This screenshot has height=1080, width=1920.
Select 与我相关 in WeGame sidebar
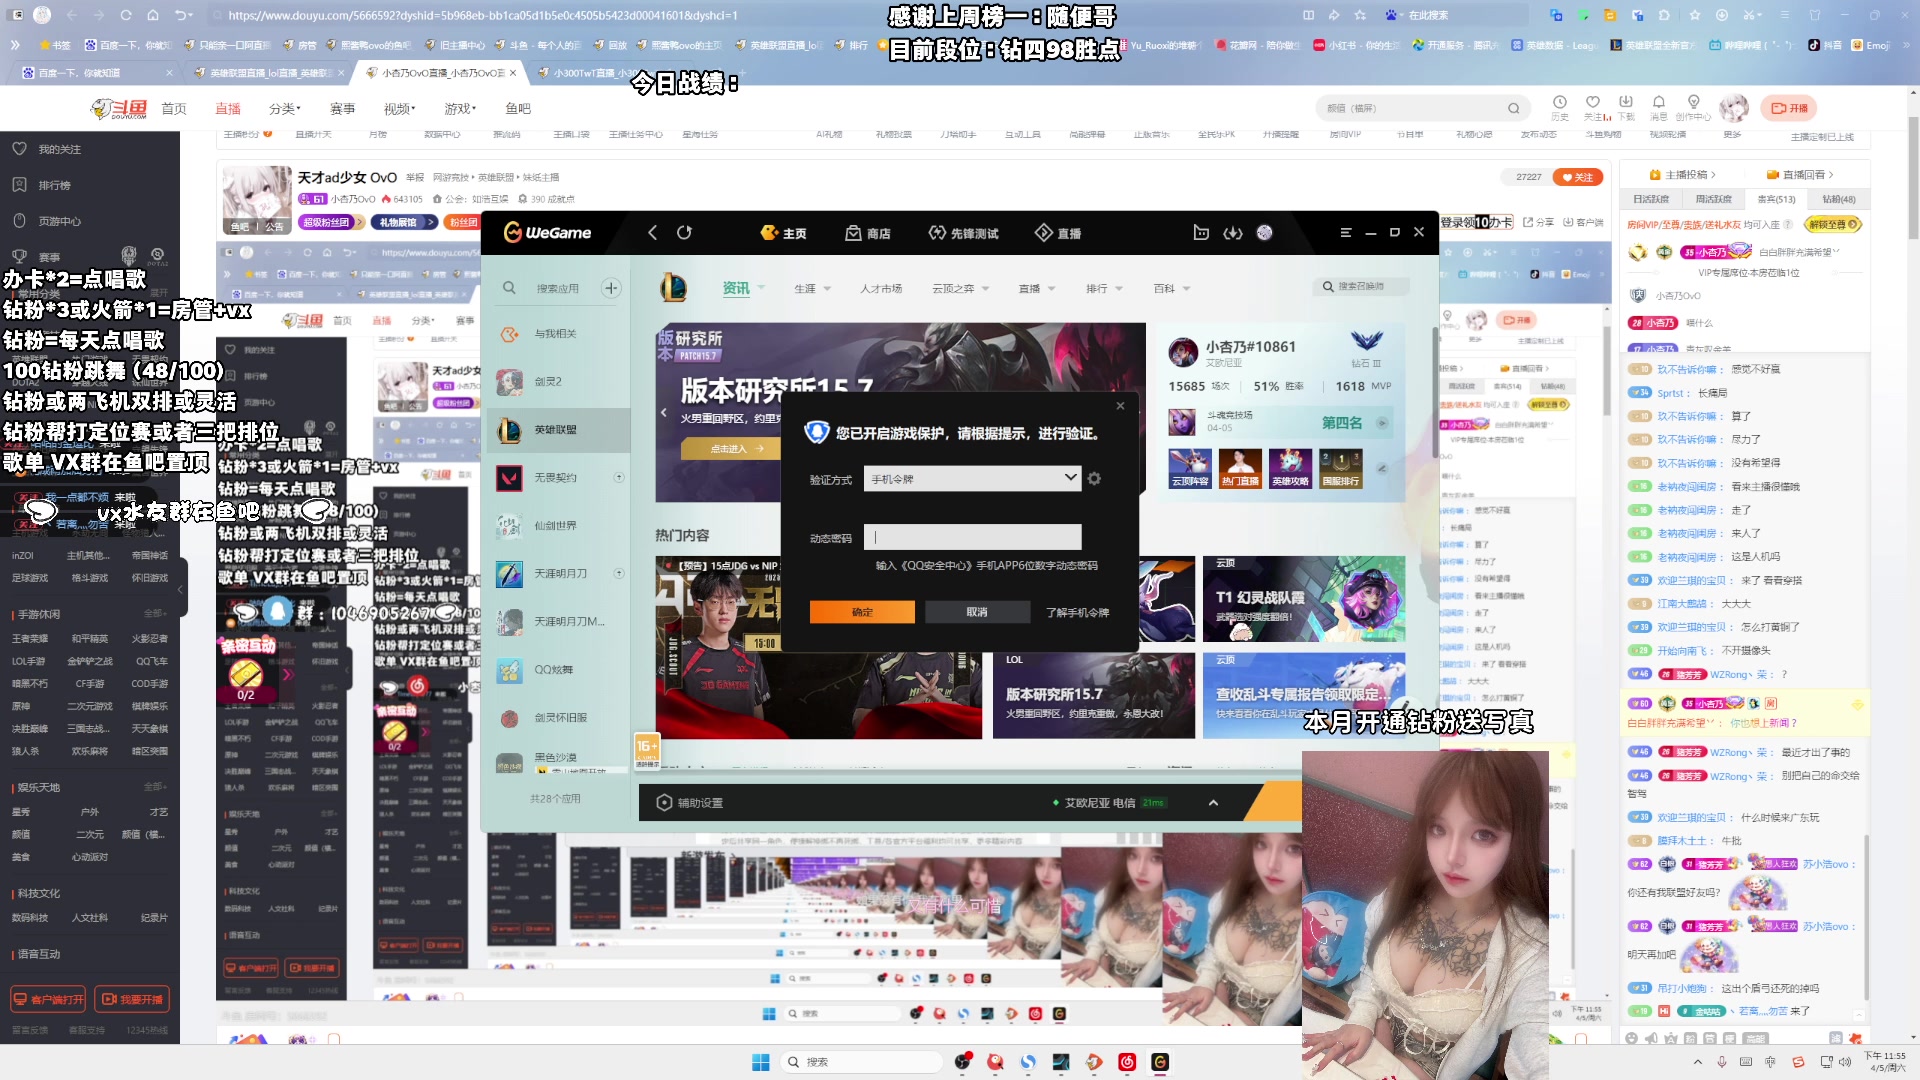[x=556, y=334]
